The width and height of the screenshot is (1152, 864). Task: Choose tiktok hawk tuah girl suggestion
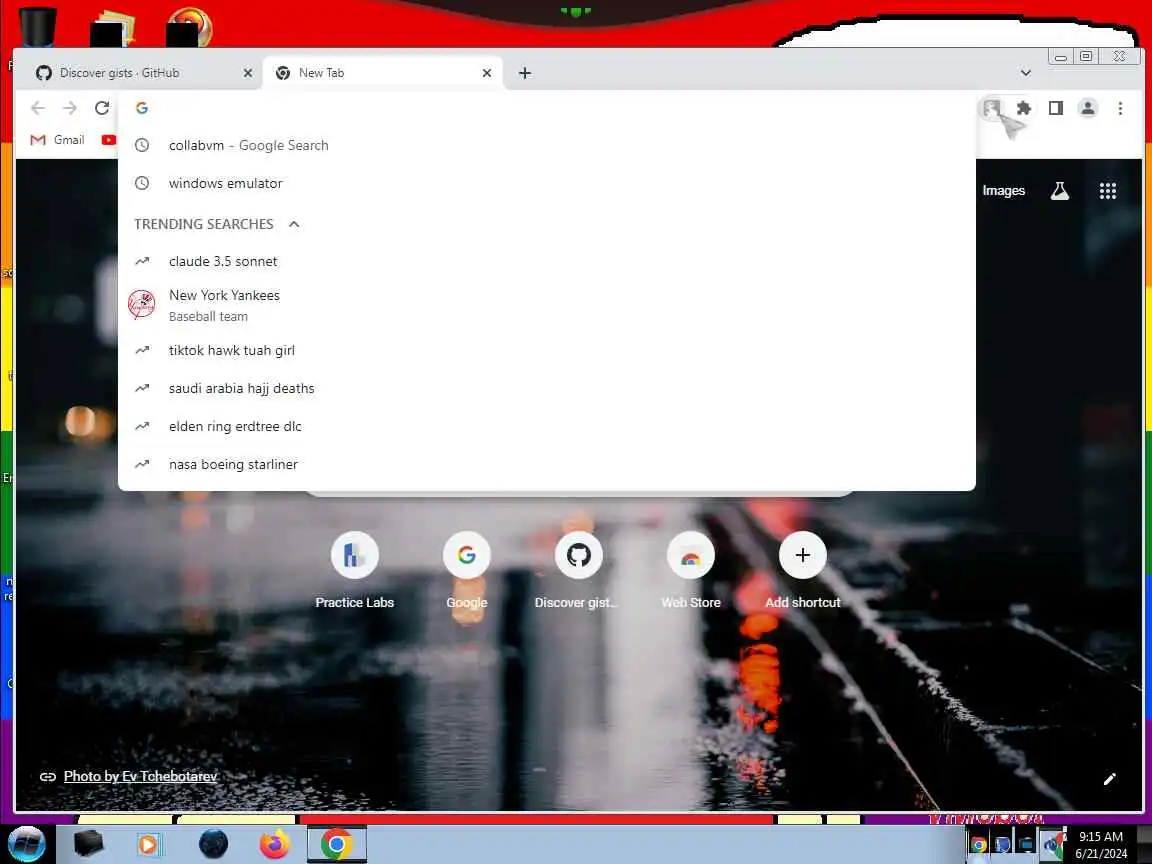pos(547,350)
